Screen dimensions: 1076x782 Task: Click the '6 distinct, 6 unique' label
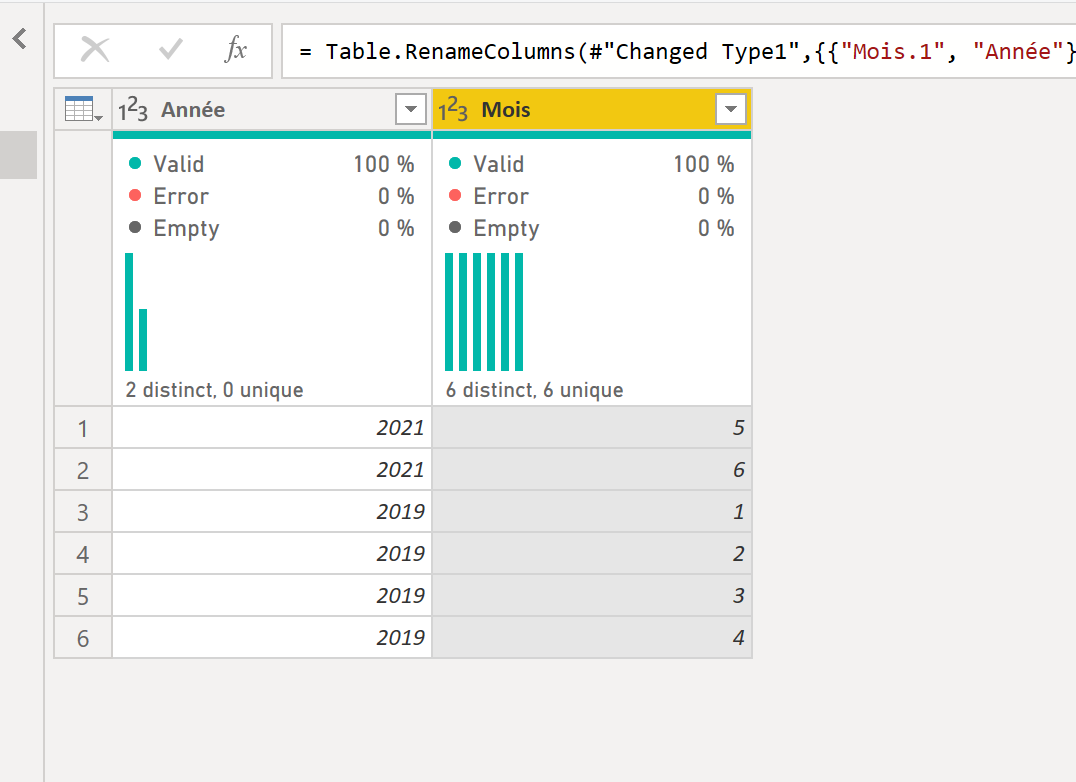(535, 390)
